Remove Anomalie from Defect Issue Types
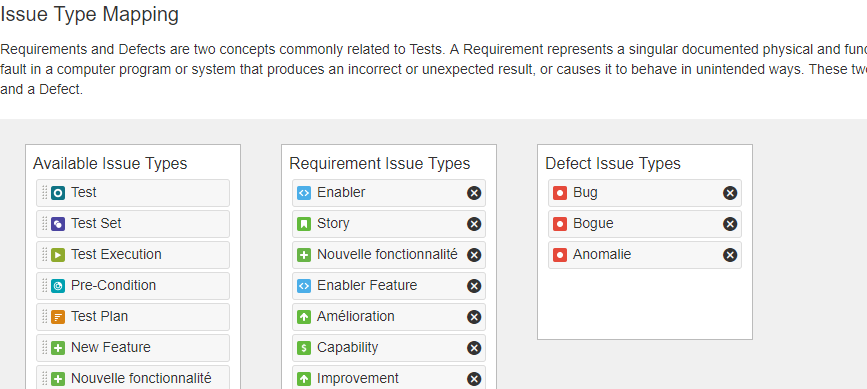This screenshot has height=389, width=867. [x=730, y=255]
